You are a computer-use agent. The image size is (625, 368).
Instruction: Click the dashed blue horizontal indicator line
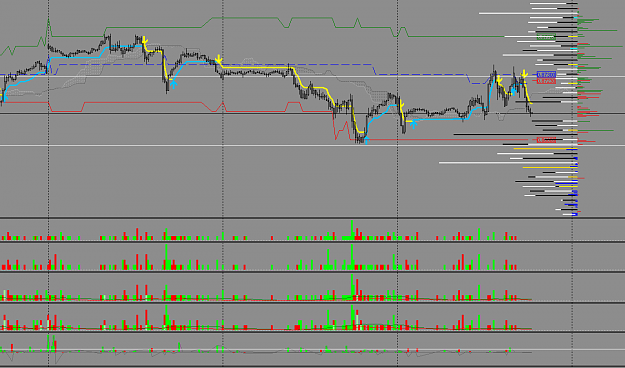(215, 64)
